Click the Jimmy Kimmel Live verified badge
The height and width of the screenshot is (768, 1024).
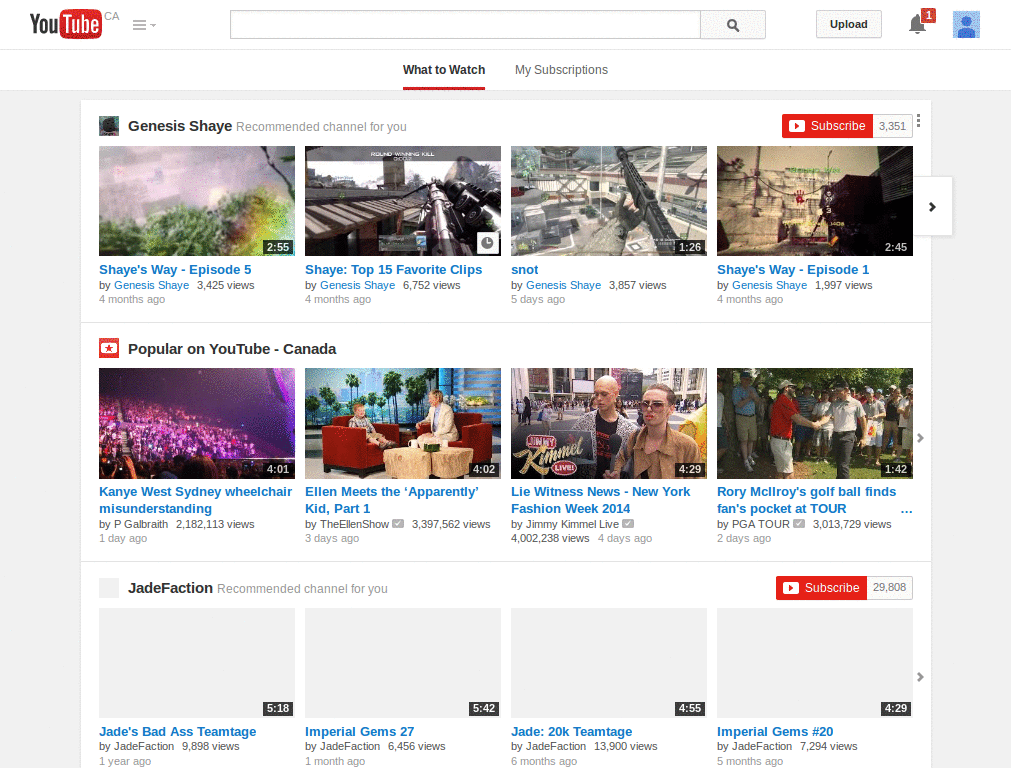628,524
